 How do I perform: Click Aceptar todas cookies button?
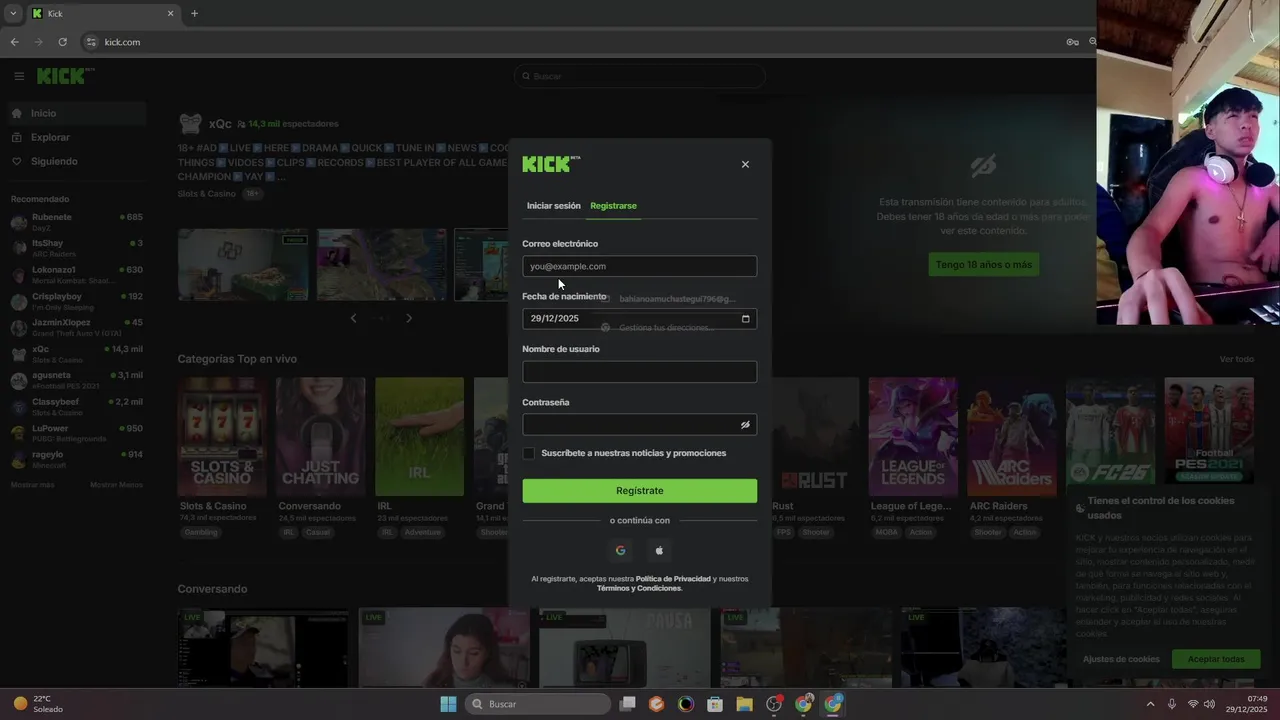click(1216, 659)
